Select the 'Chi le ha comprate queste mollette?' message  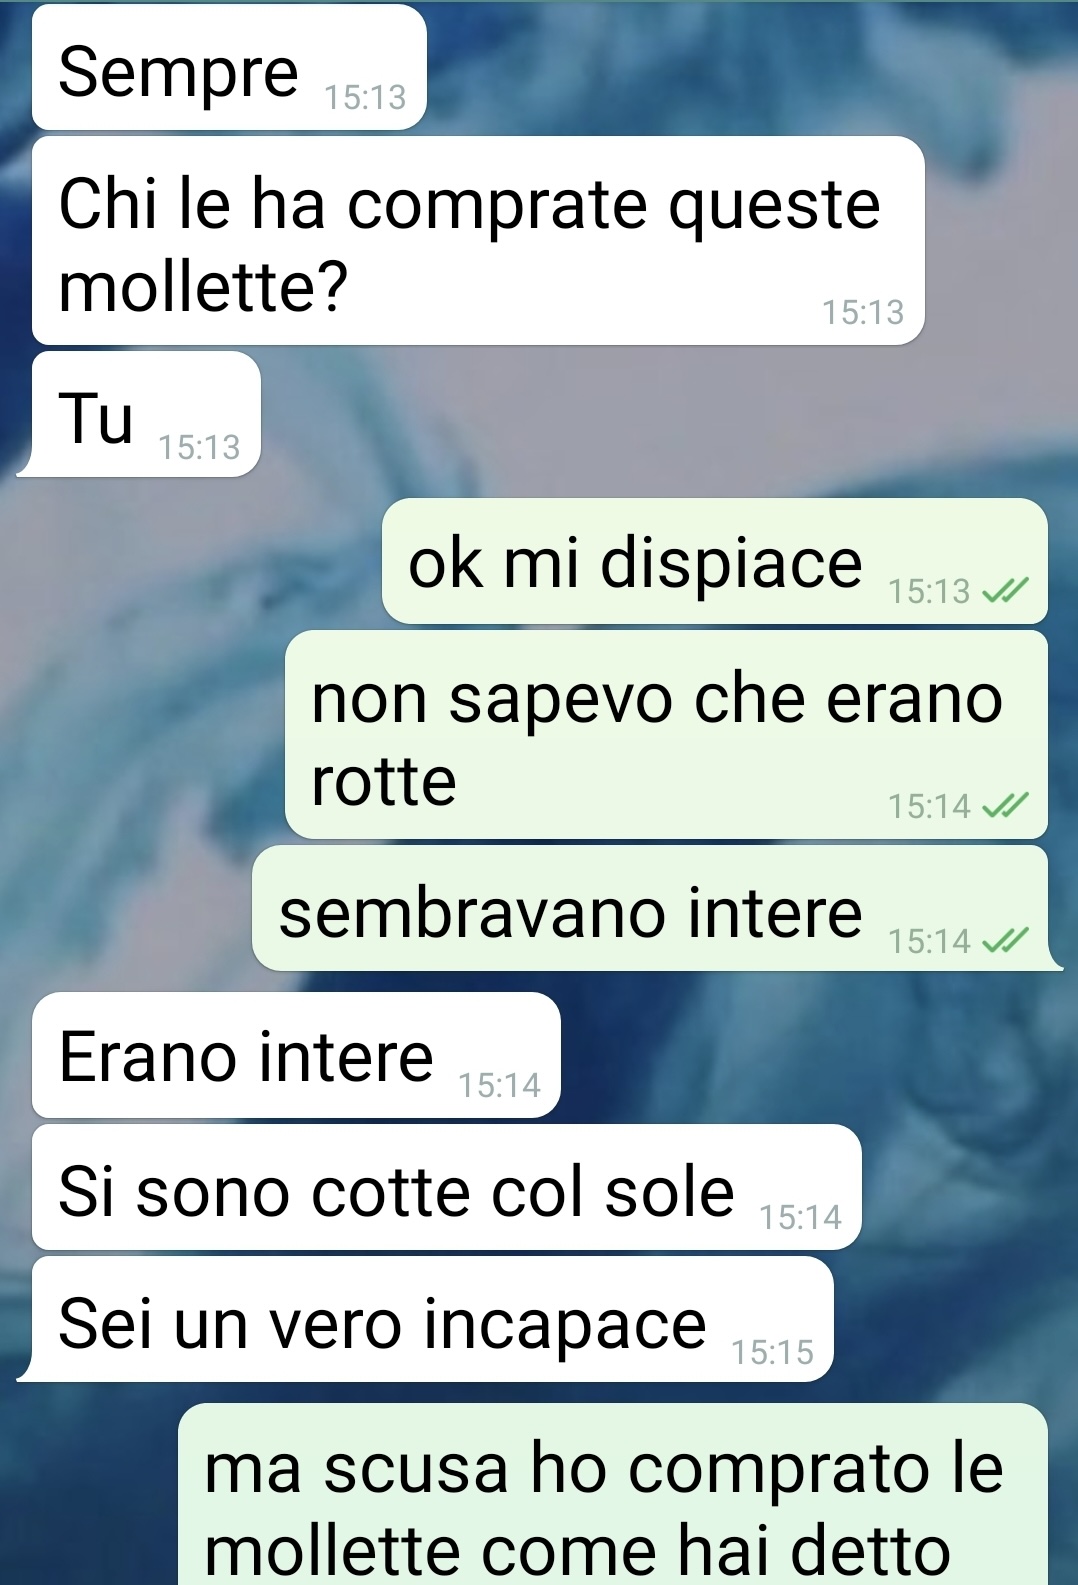pos(478,241)
